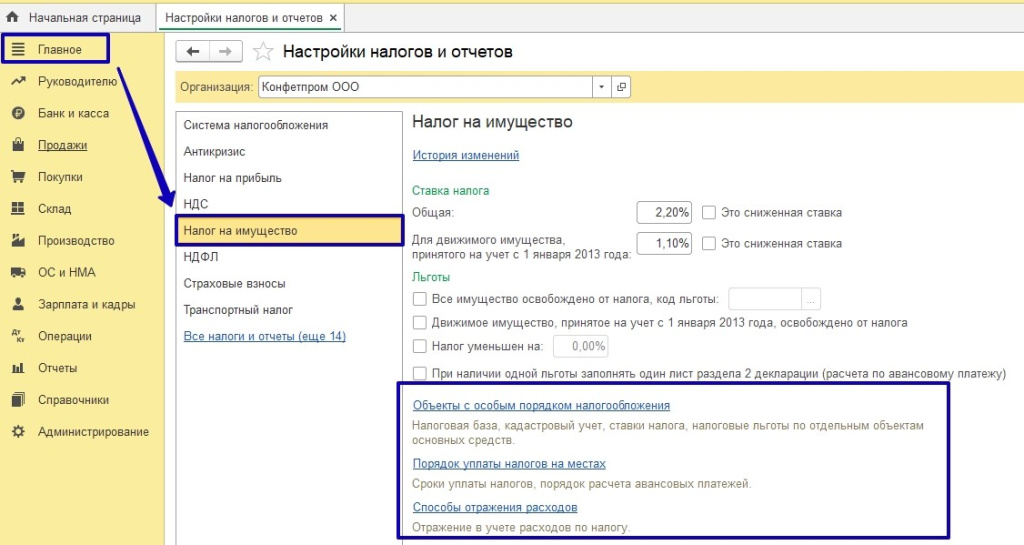Screen dimensions: 1024x545
Task: Click the back arrow navigation button
Action: (x=193, y=52)
